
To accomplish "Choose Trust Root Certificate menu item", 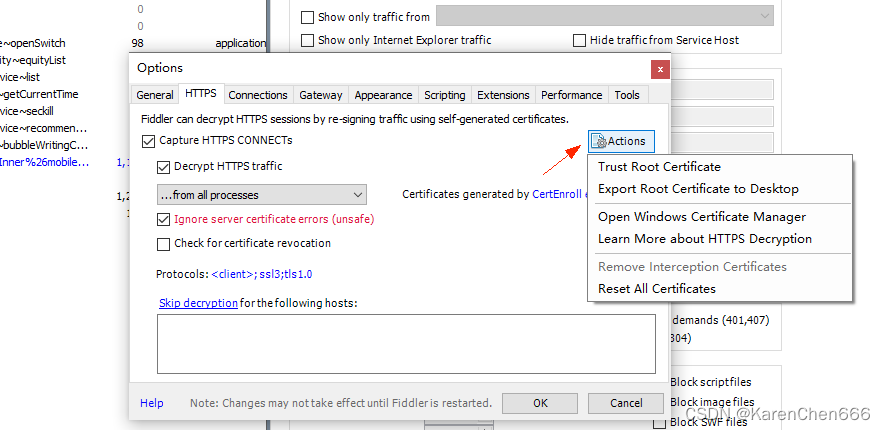I will pos(720,167).
